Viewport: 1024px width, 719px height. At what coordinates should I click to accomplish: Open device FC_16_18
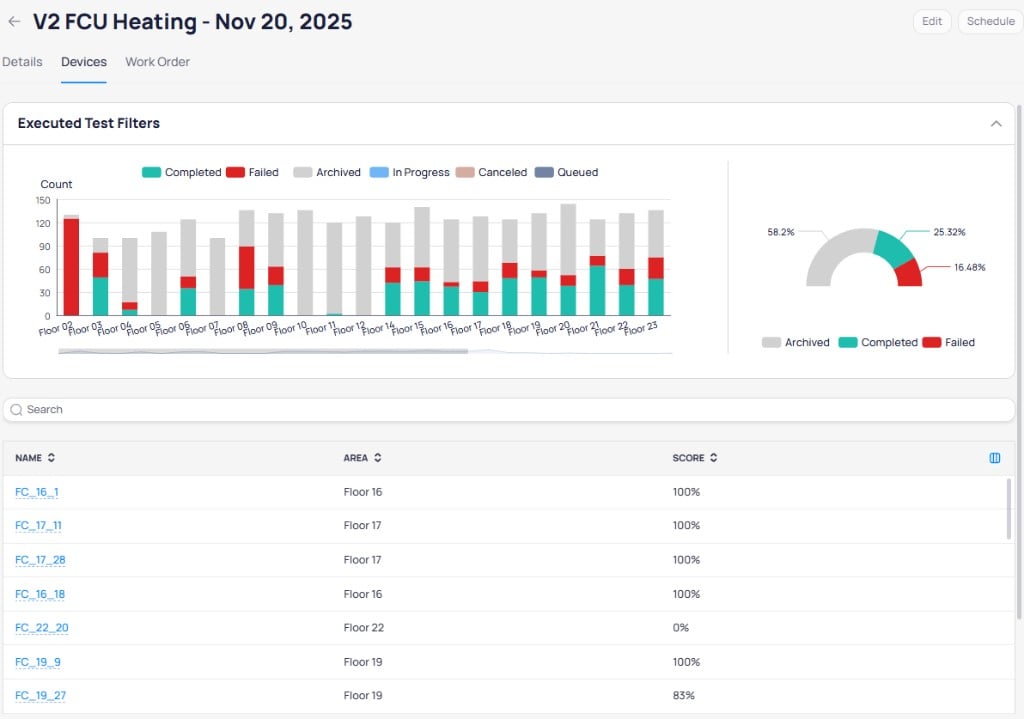[x=40, y=594]
